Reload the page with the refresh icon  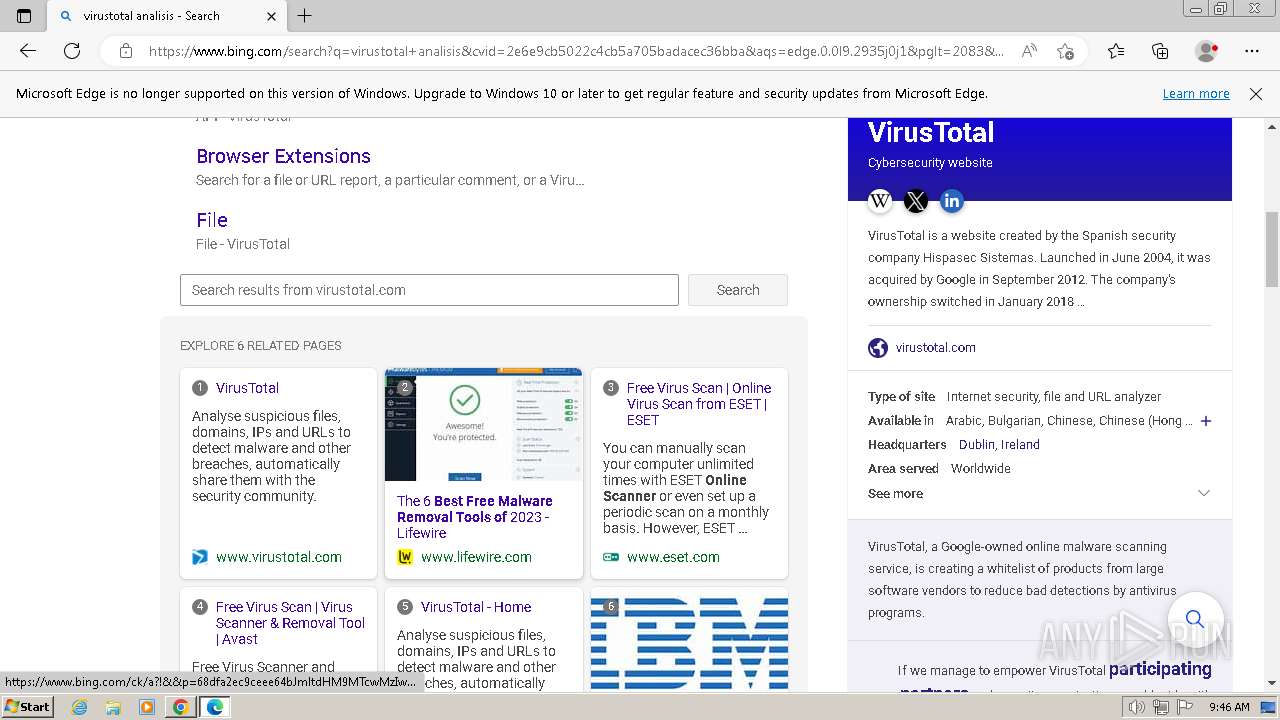(x=72, y=51)
